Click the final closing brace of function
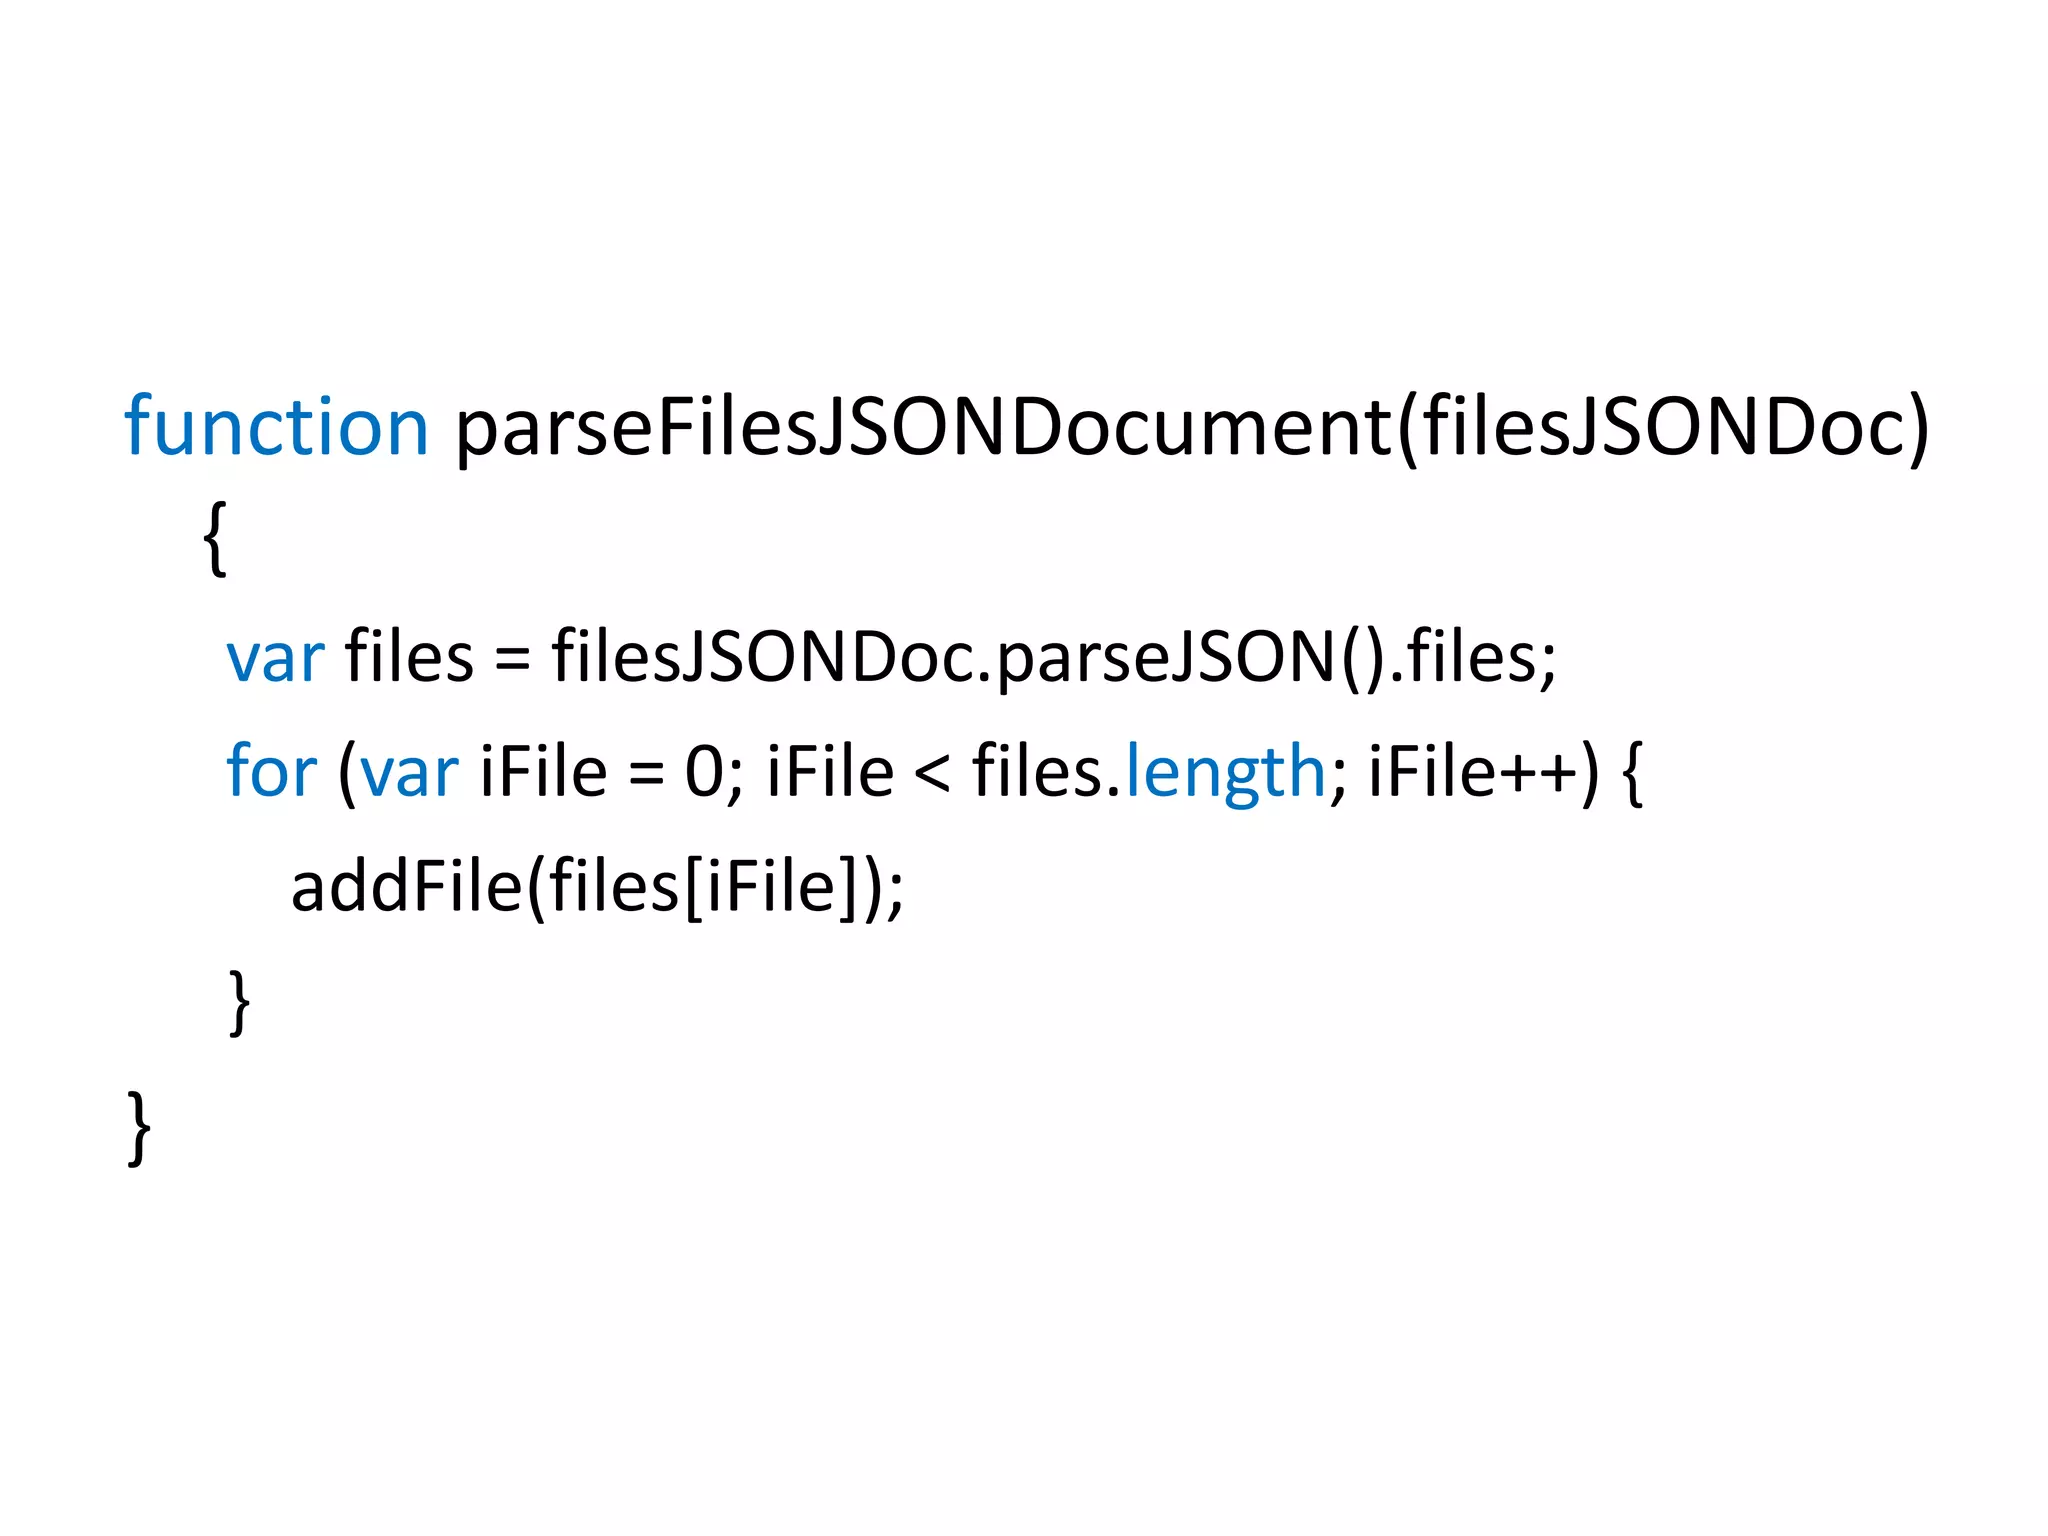Image resolution: width=2048 pixels, height=1536 pixels. point(139,1128)
